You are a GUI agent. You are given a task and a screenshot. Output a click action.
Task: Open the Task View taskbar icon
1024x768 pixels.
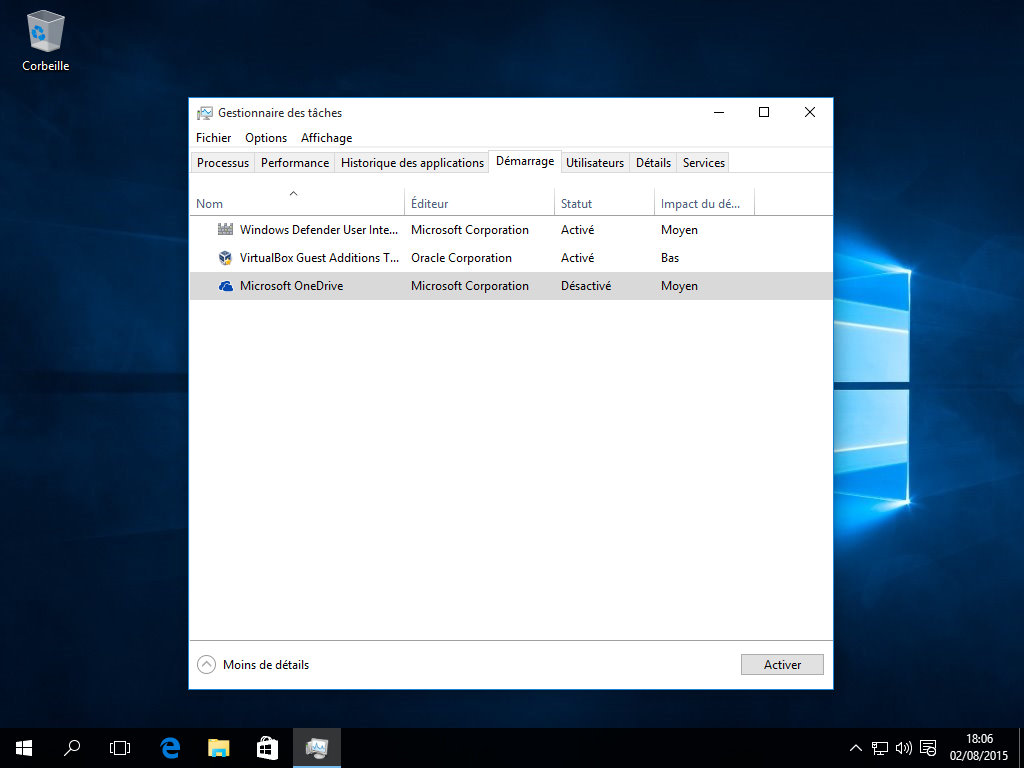click(120, 747)
